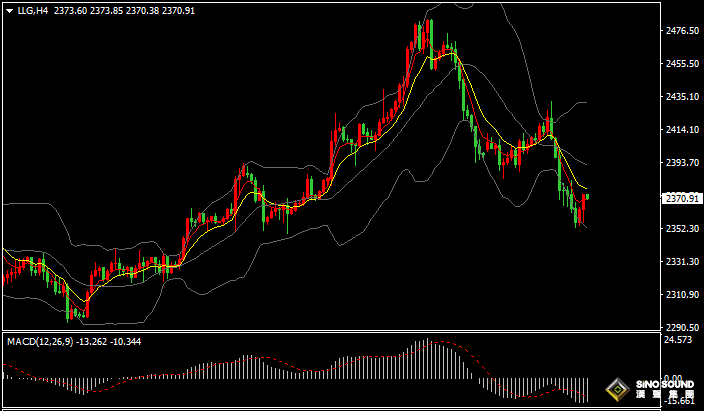Viewport: 704px width, 411px height.
Task: Click the 2476.50 price axis label
Action: (681, 31)
